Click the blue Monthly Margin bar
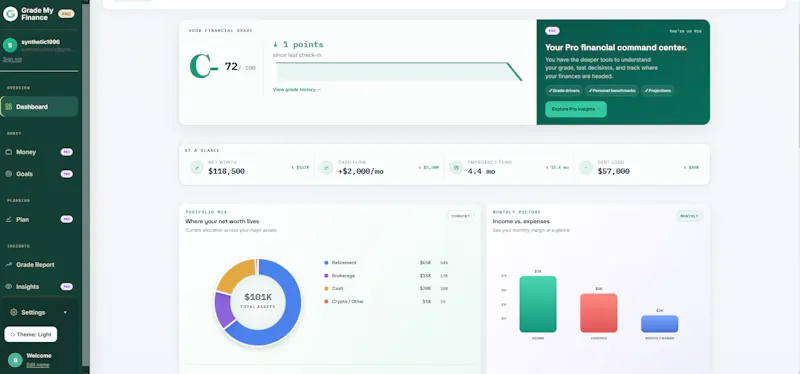 [x=659, y=324]
